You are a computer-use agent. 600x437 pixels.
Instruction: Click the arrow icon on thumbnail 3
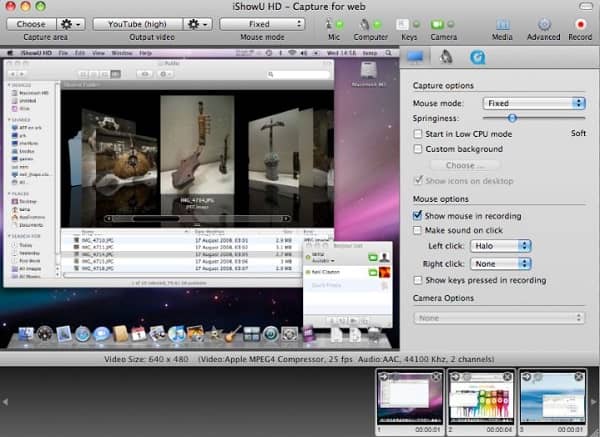[527, 377]
